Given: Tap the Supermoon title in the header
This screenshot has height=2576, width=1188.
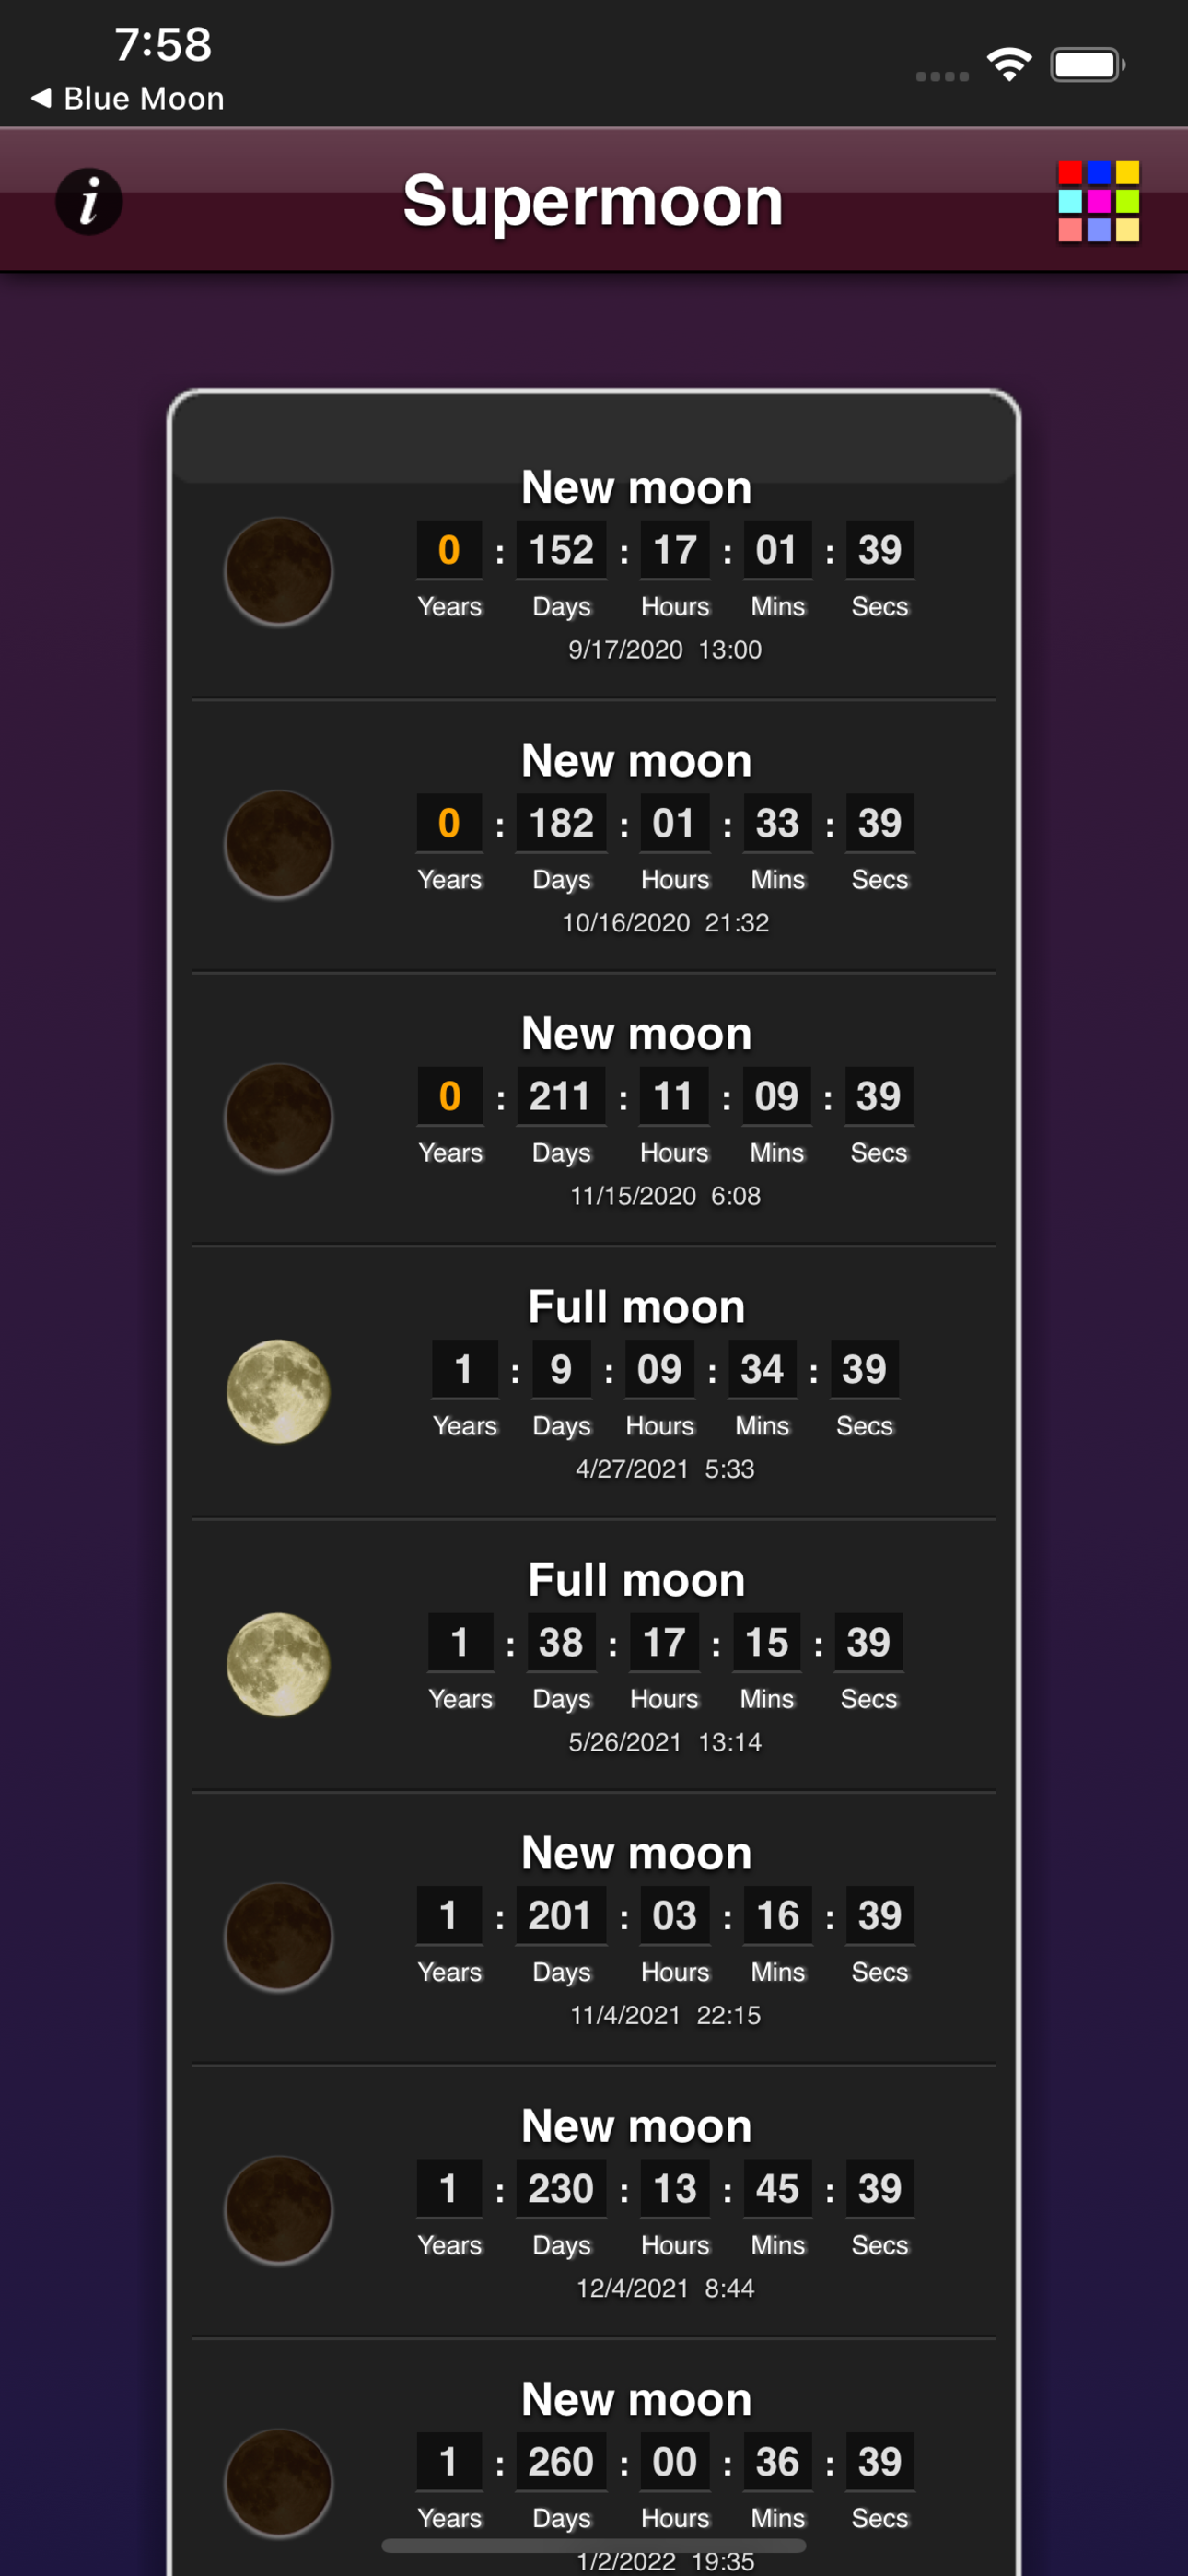Looking at the screenshot, I should [594, 200].
